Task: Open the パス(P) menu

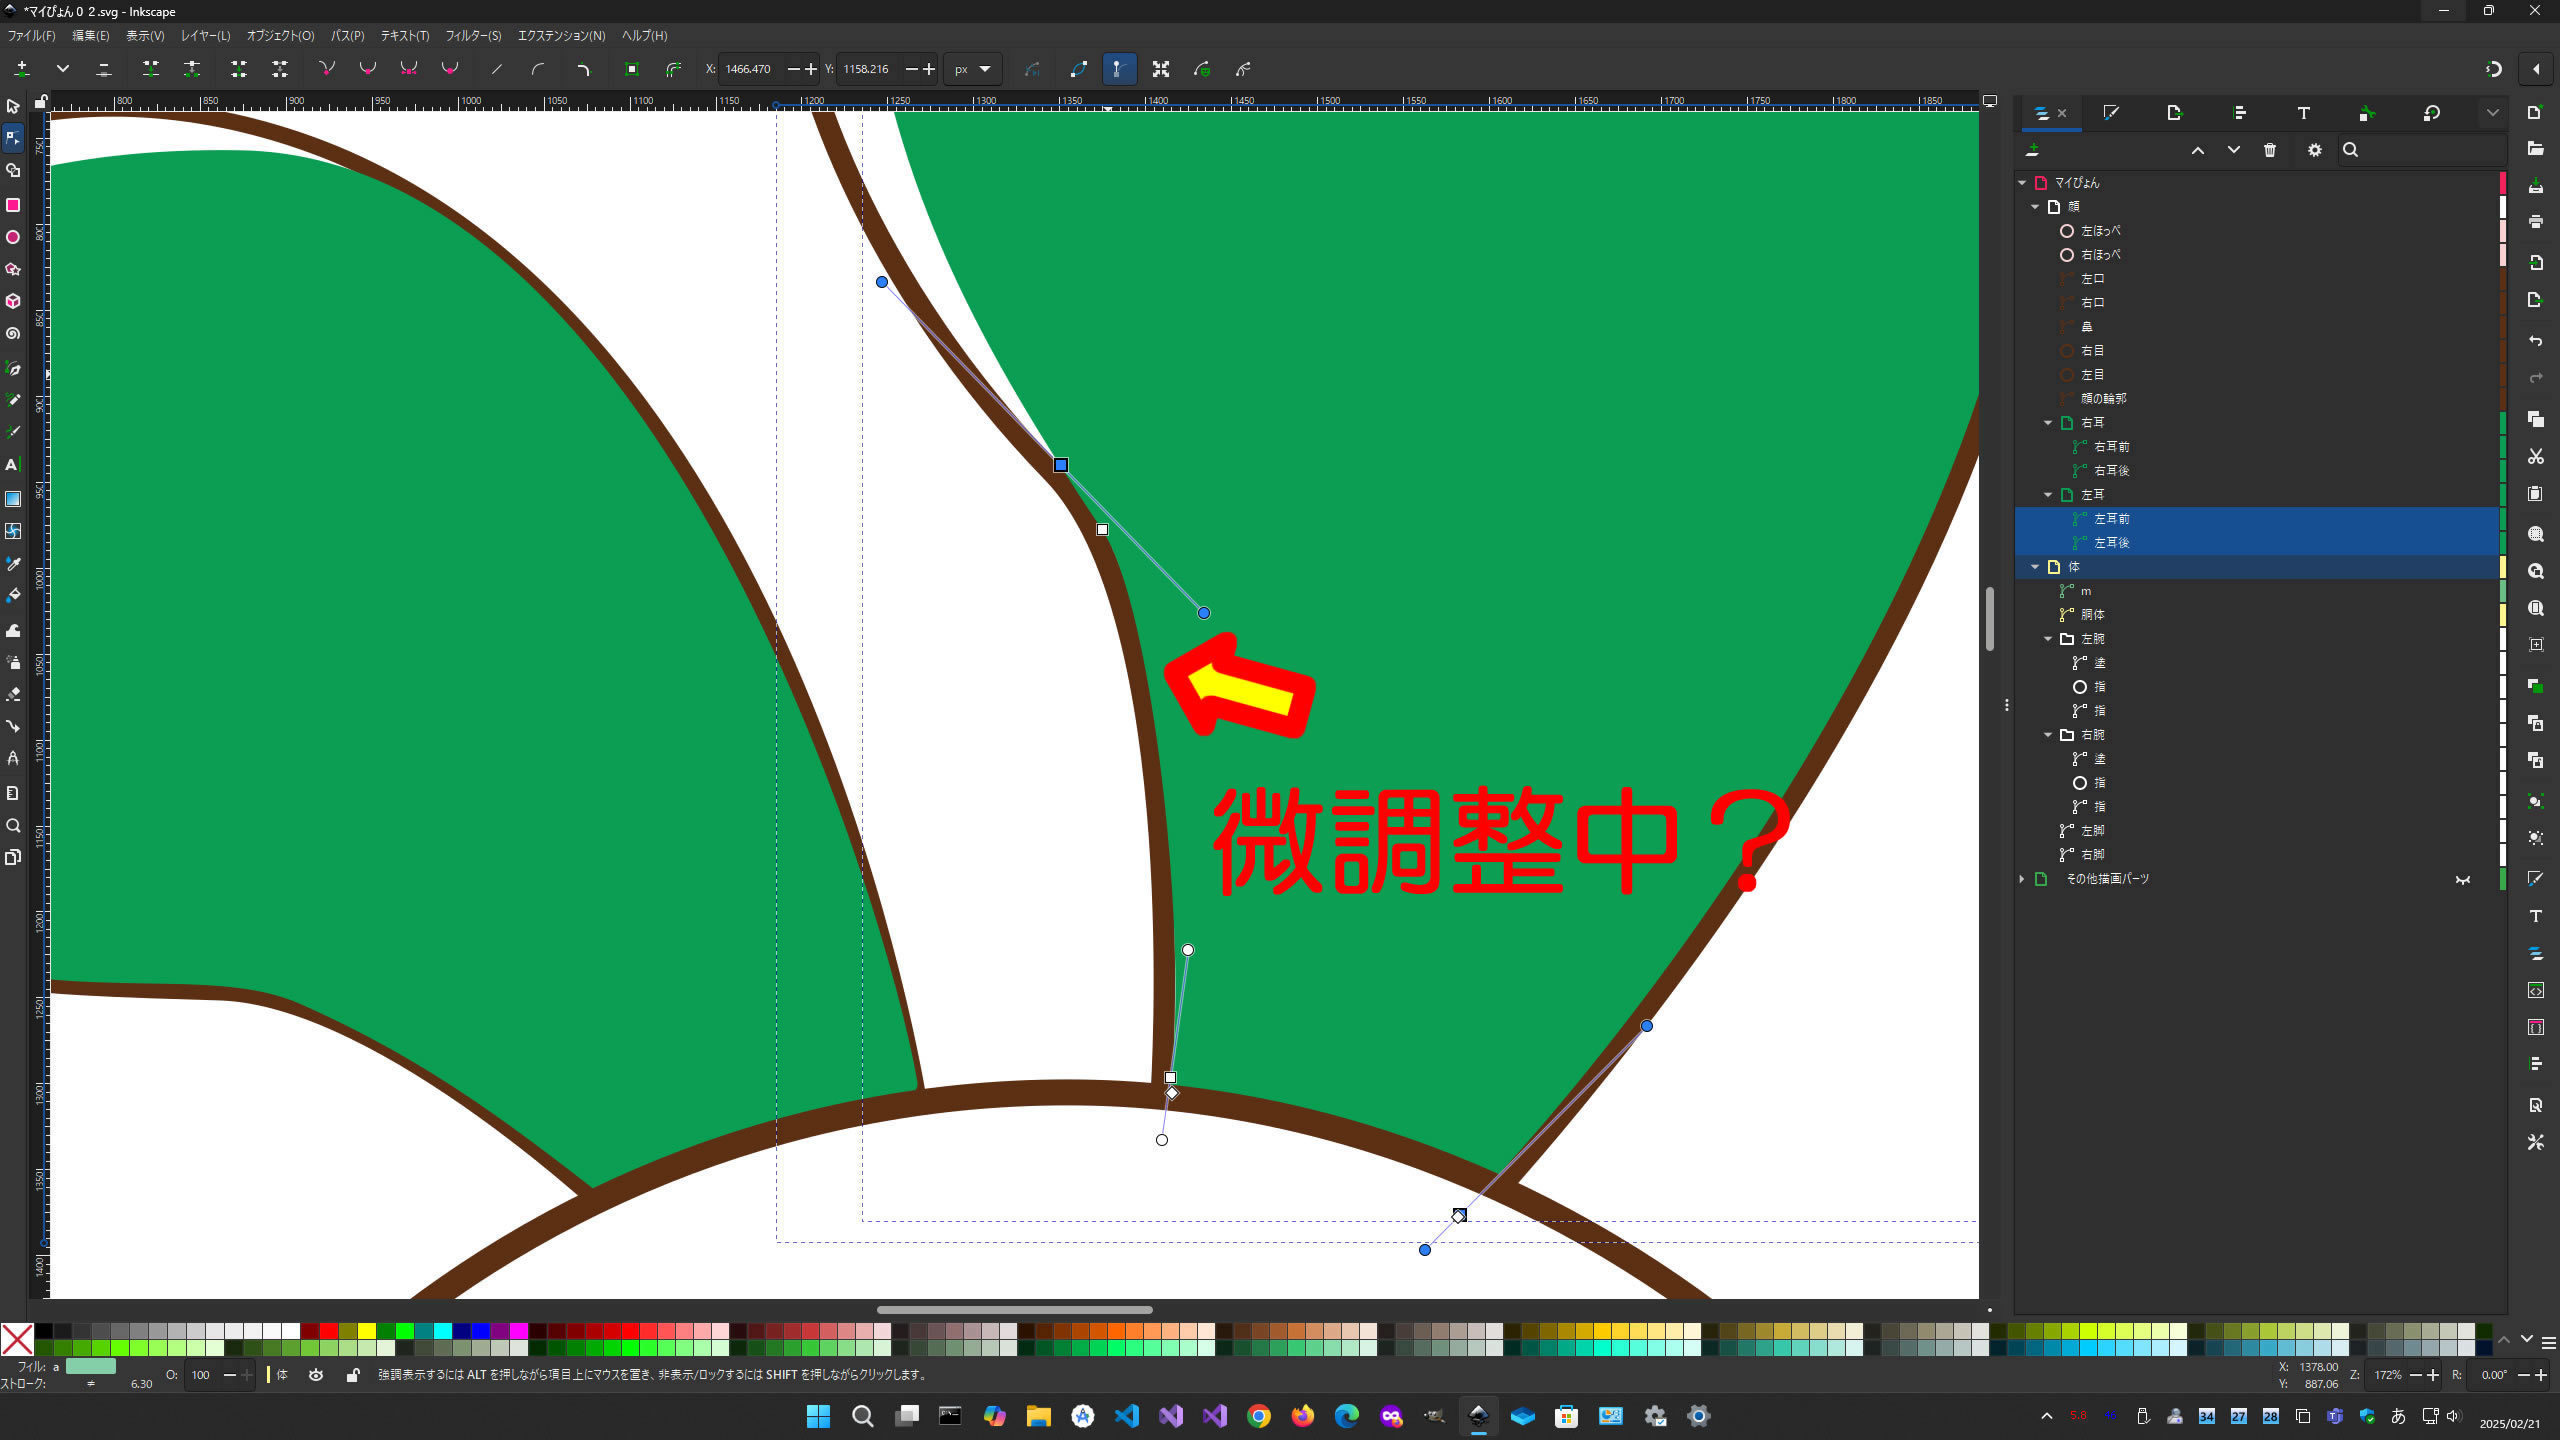Action: (347, 36)
